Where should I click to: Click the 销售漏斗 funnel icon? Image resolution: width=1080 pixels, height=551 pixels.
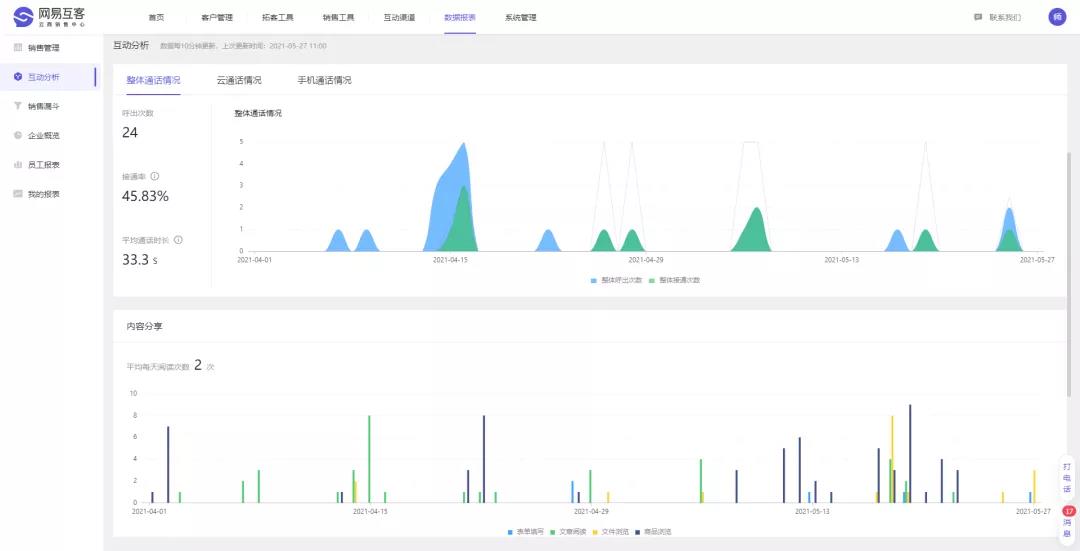coord(18,106)
